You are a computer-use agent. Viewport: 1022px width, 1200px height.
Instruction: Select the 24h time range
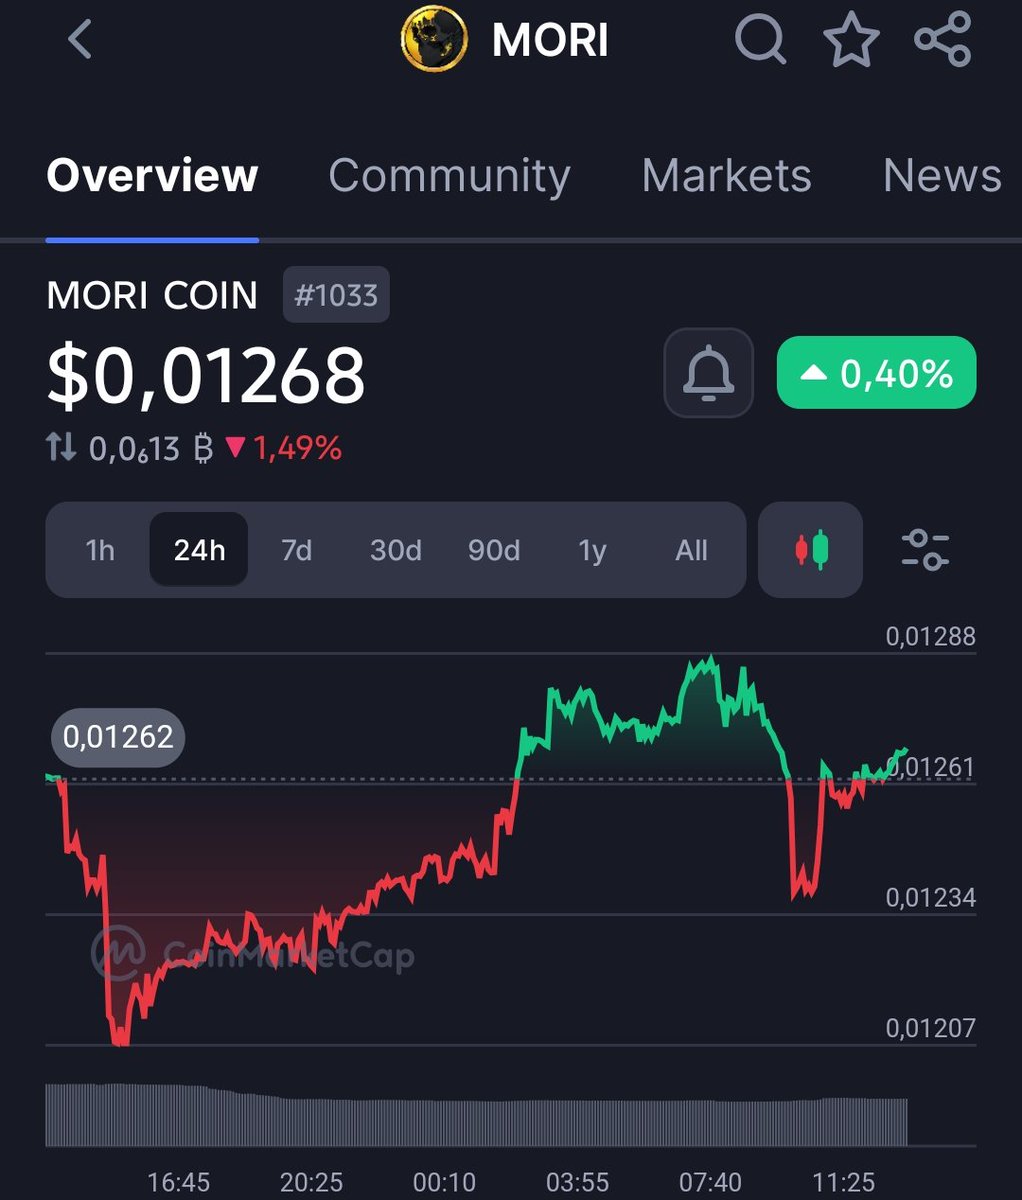[199, 550]
